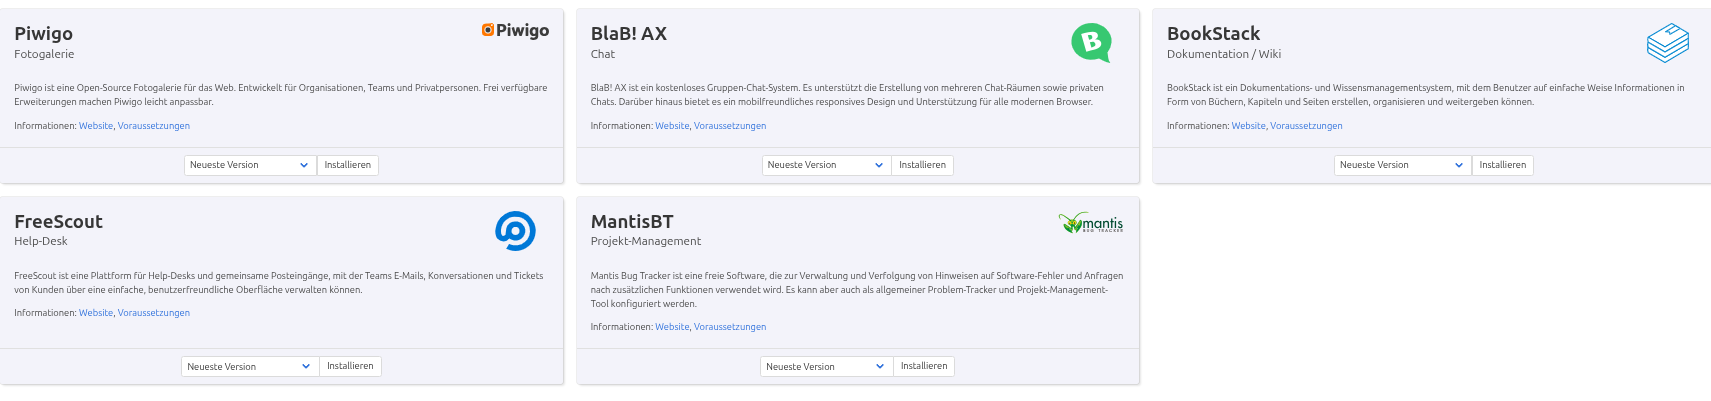Open BookStack Neueste Version dropdown
The image size is (1711, 401).
[1402, 165]
